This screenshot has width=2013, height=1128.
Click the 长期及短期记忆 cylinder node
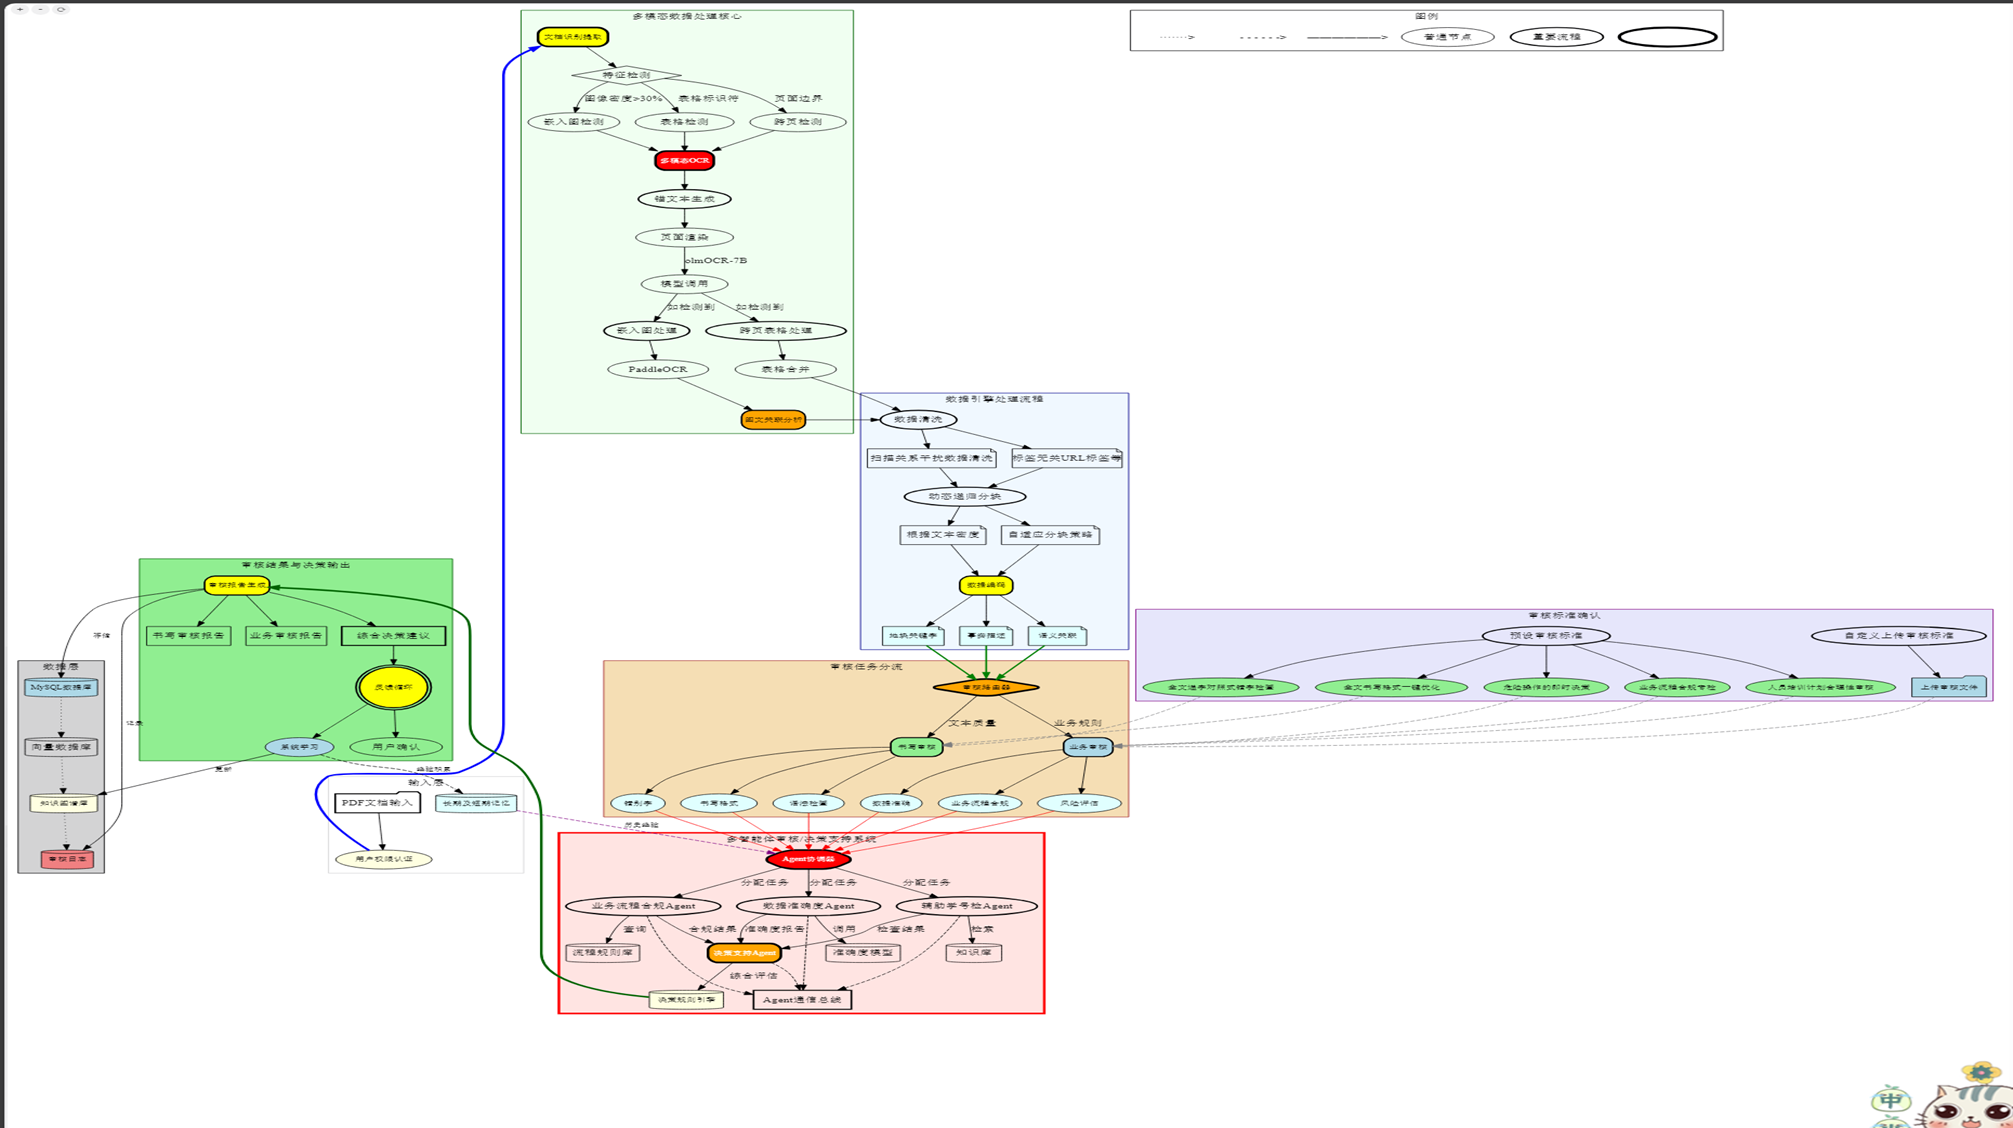click(x=476, y=803)
